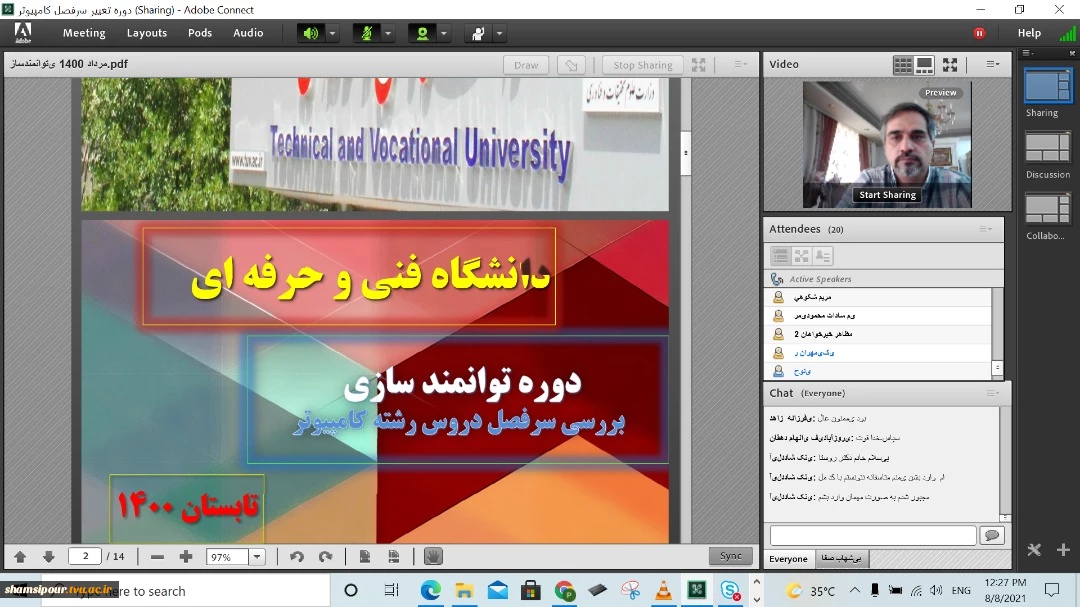This screenshot has height=607, width=1080.
Task: Open layout bar options menu
Action: [x=1027, y=53]
